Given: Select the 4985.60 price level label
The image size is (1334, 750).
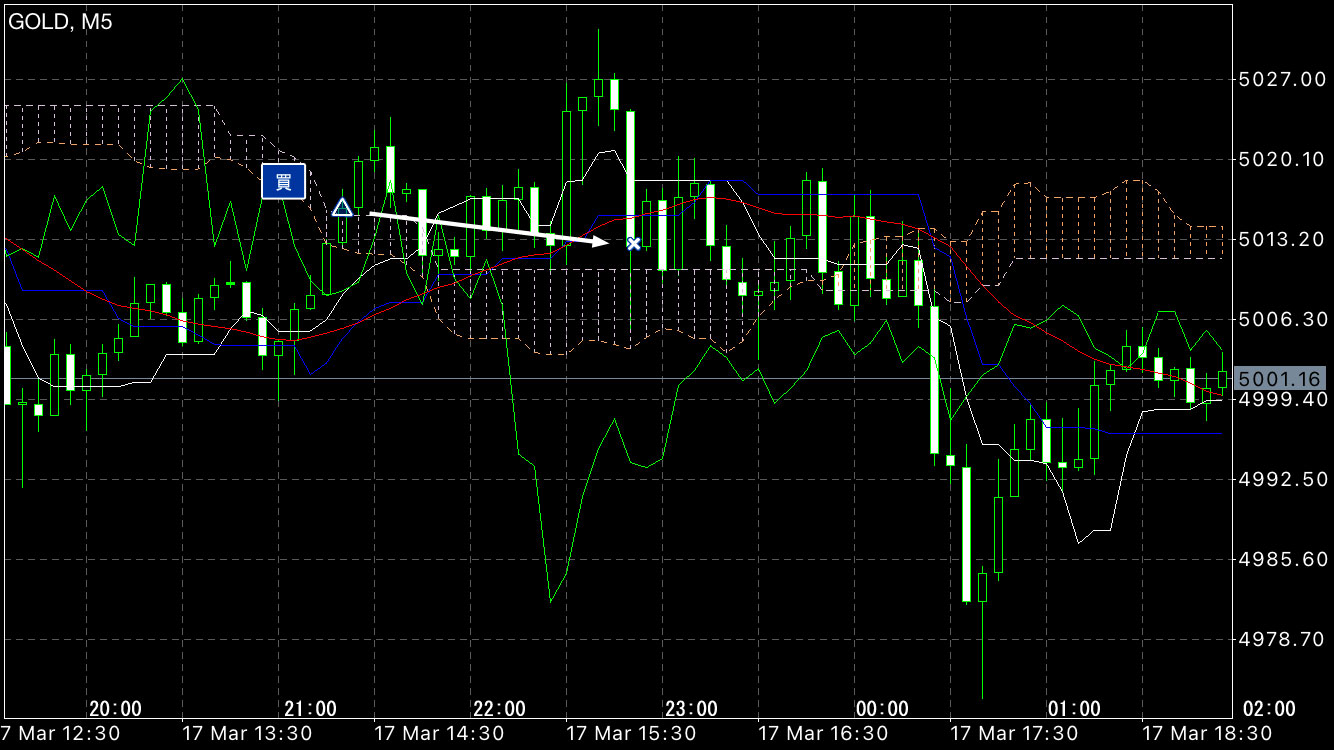Looking at the screenshot, I should pyautogui.click(x=1280, y=559).
